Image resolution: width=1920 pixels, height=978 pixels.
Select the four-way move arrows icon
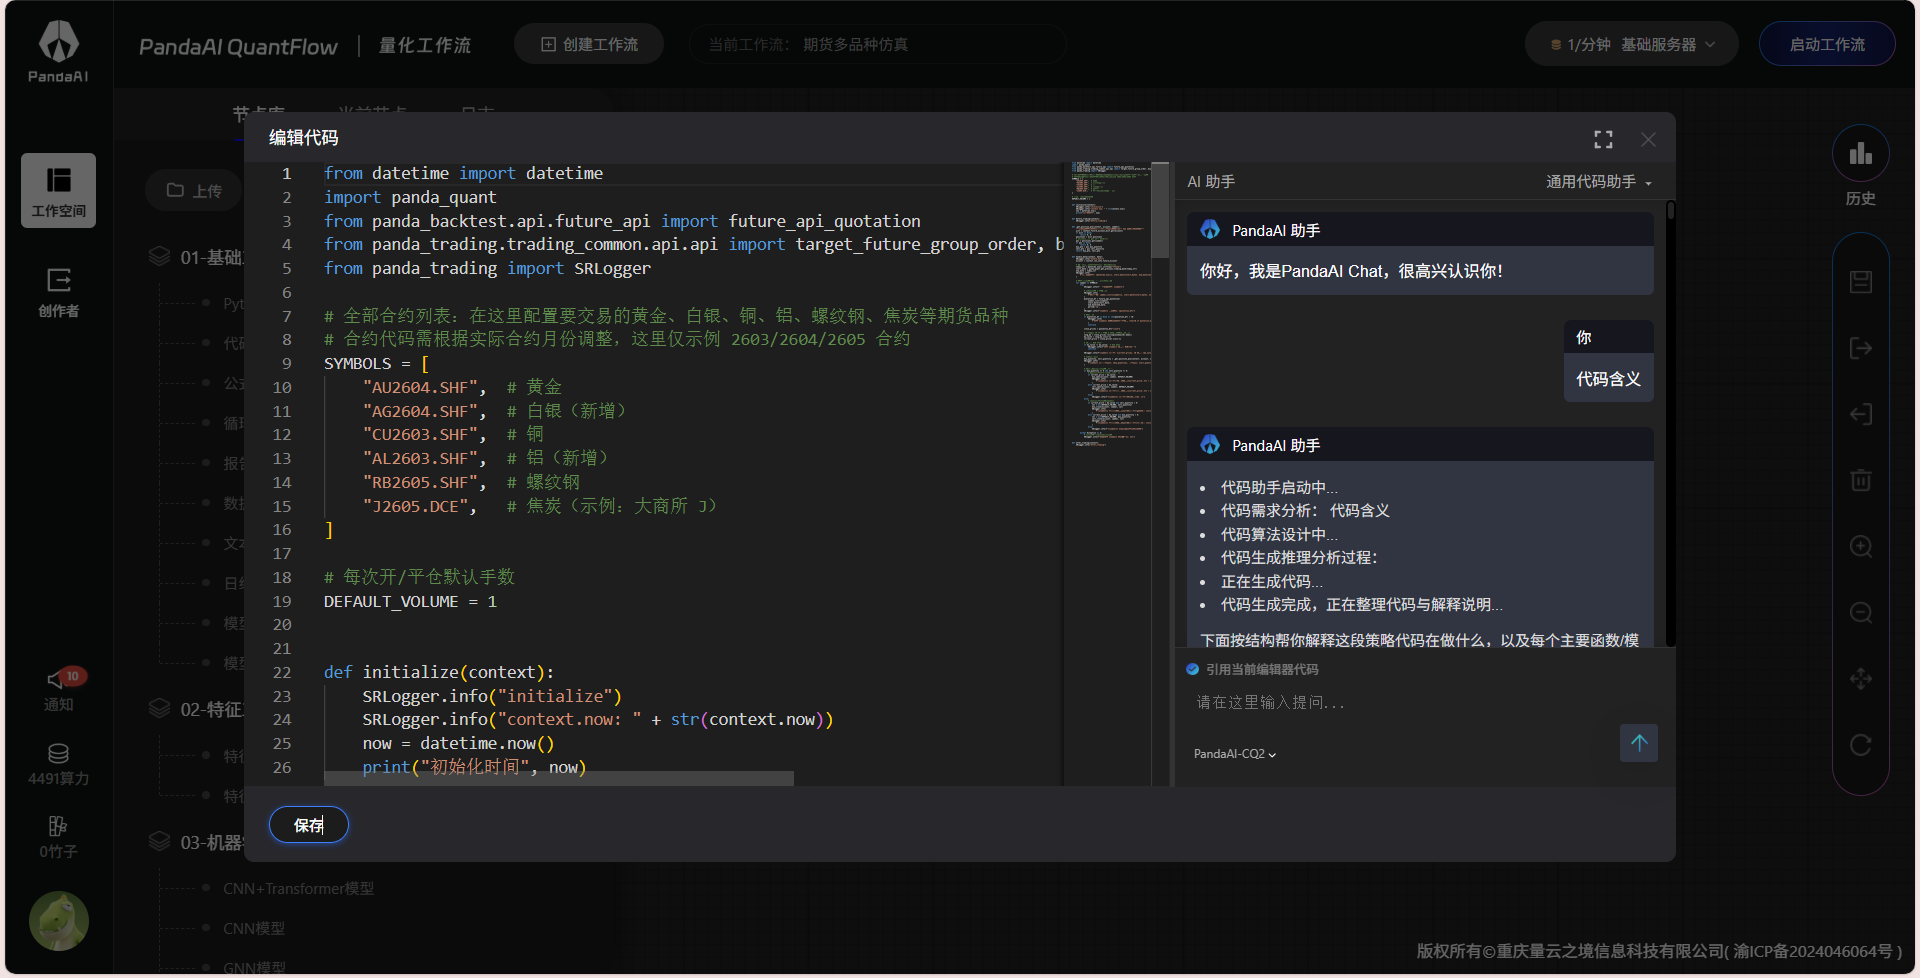coord(1861,679)
